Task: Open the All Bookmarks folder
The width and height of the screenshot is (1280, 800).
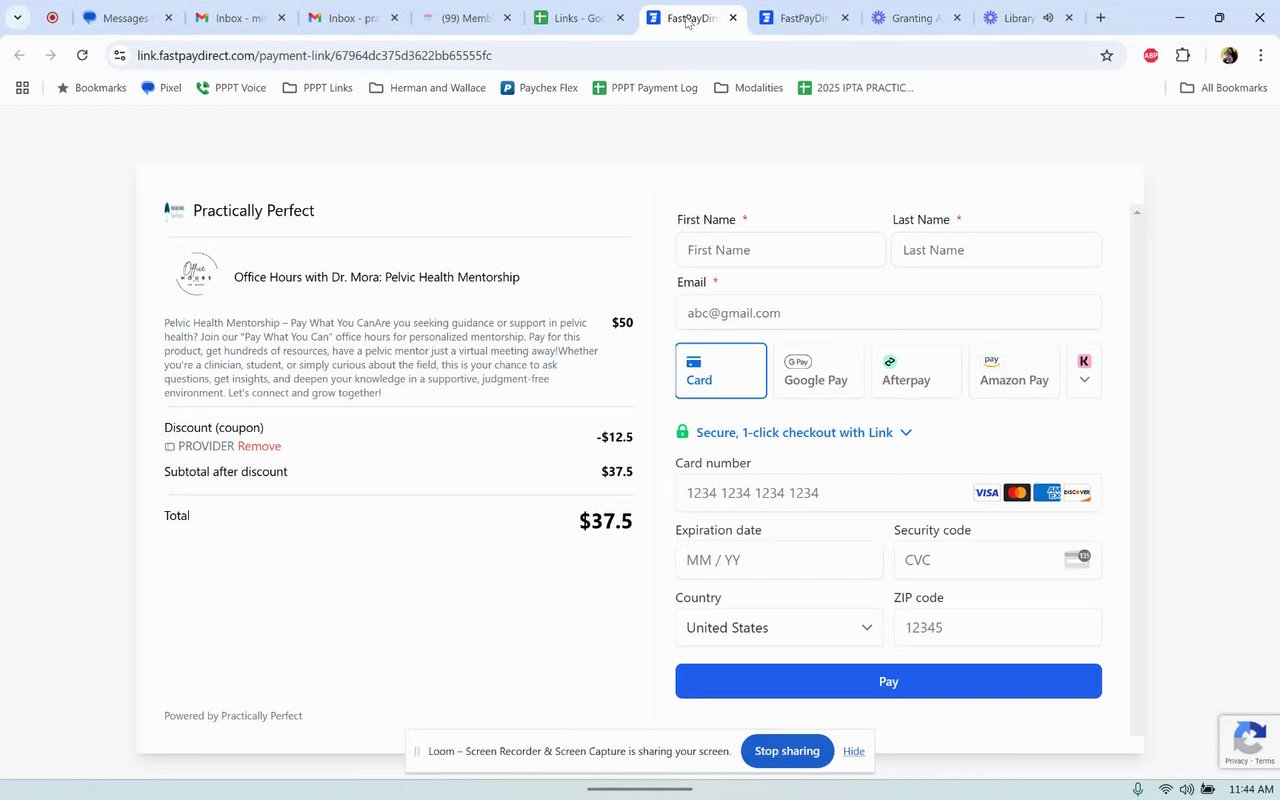Action: coord(1224,88)
